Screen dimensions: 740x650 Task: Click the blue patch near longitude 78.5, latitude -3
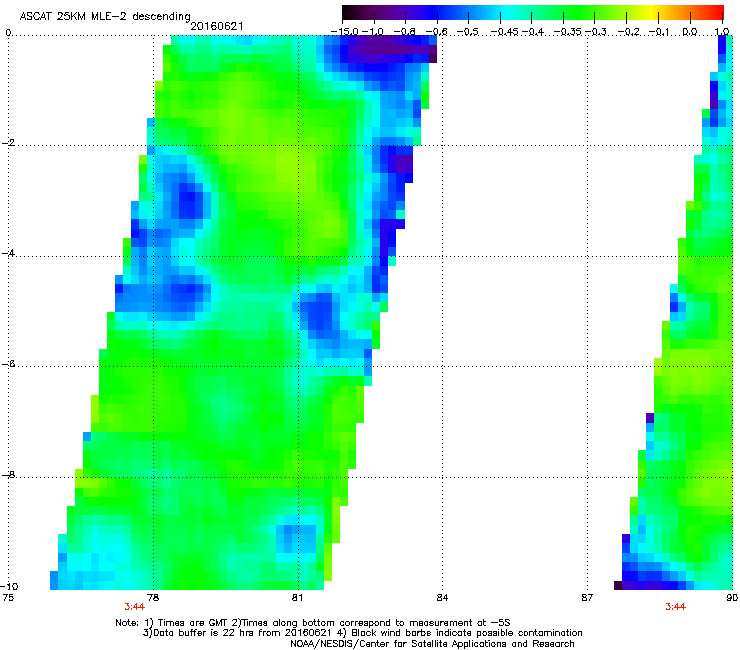(x=188, y=197)
